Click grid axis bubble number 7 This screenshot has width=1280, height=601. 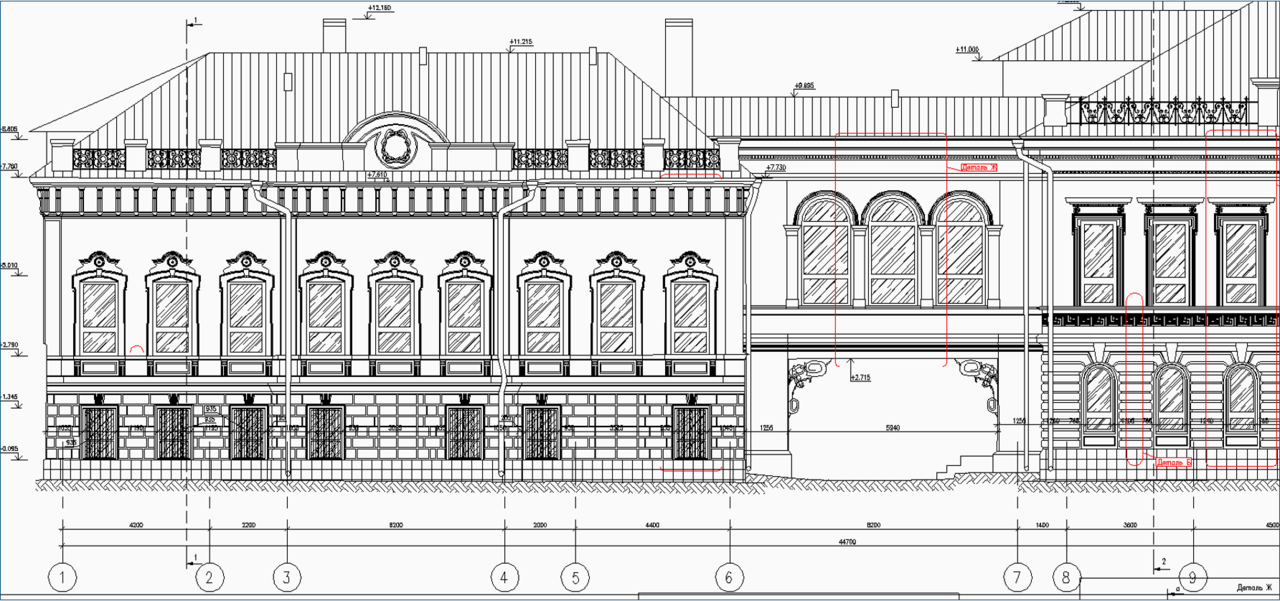(x=1017, y=577)
